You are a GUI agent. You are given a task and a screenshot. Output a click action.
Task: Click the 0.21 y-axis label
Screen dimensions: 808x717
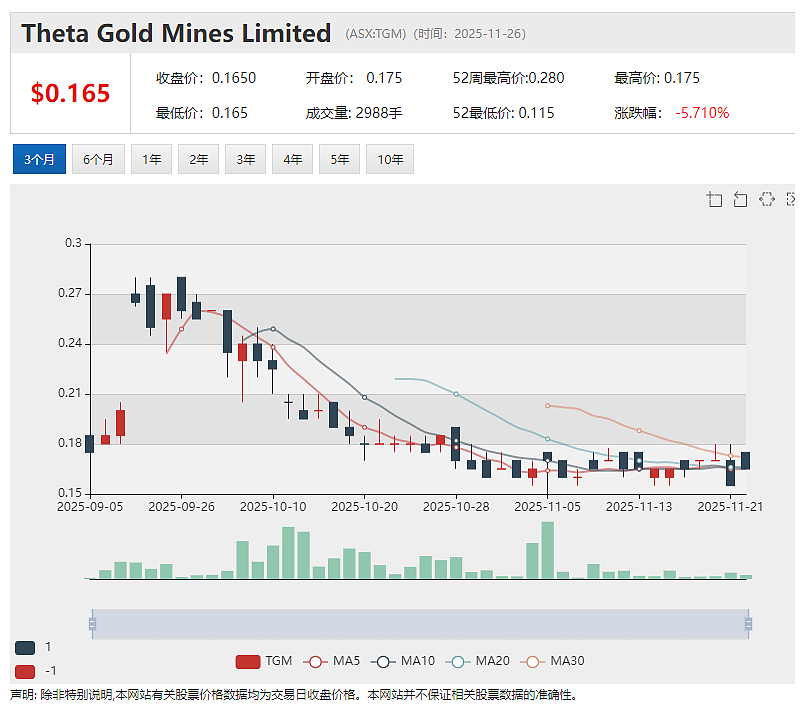point(70,393)
